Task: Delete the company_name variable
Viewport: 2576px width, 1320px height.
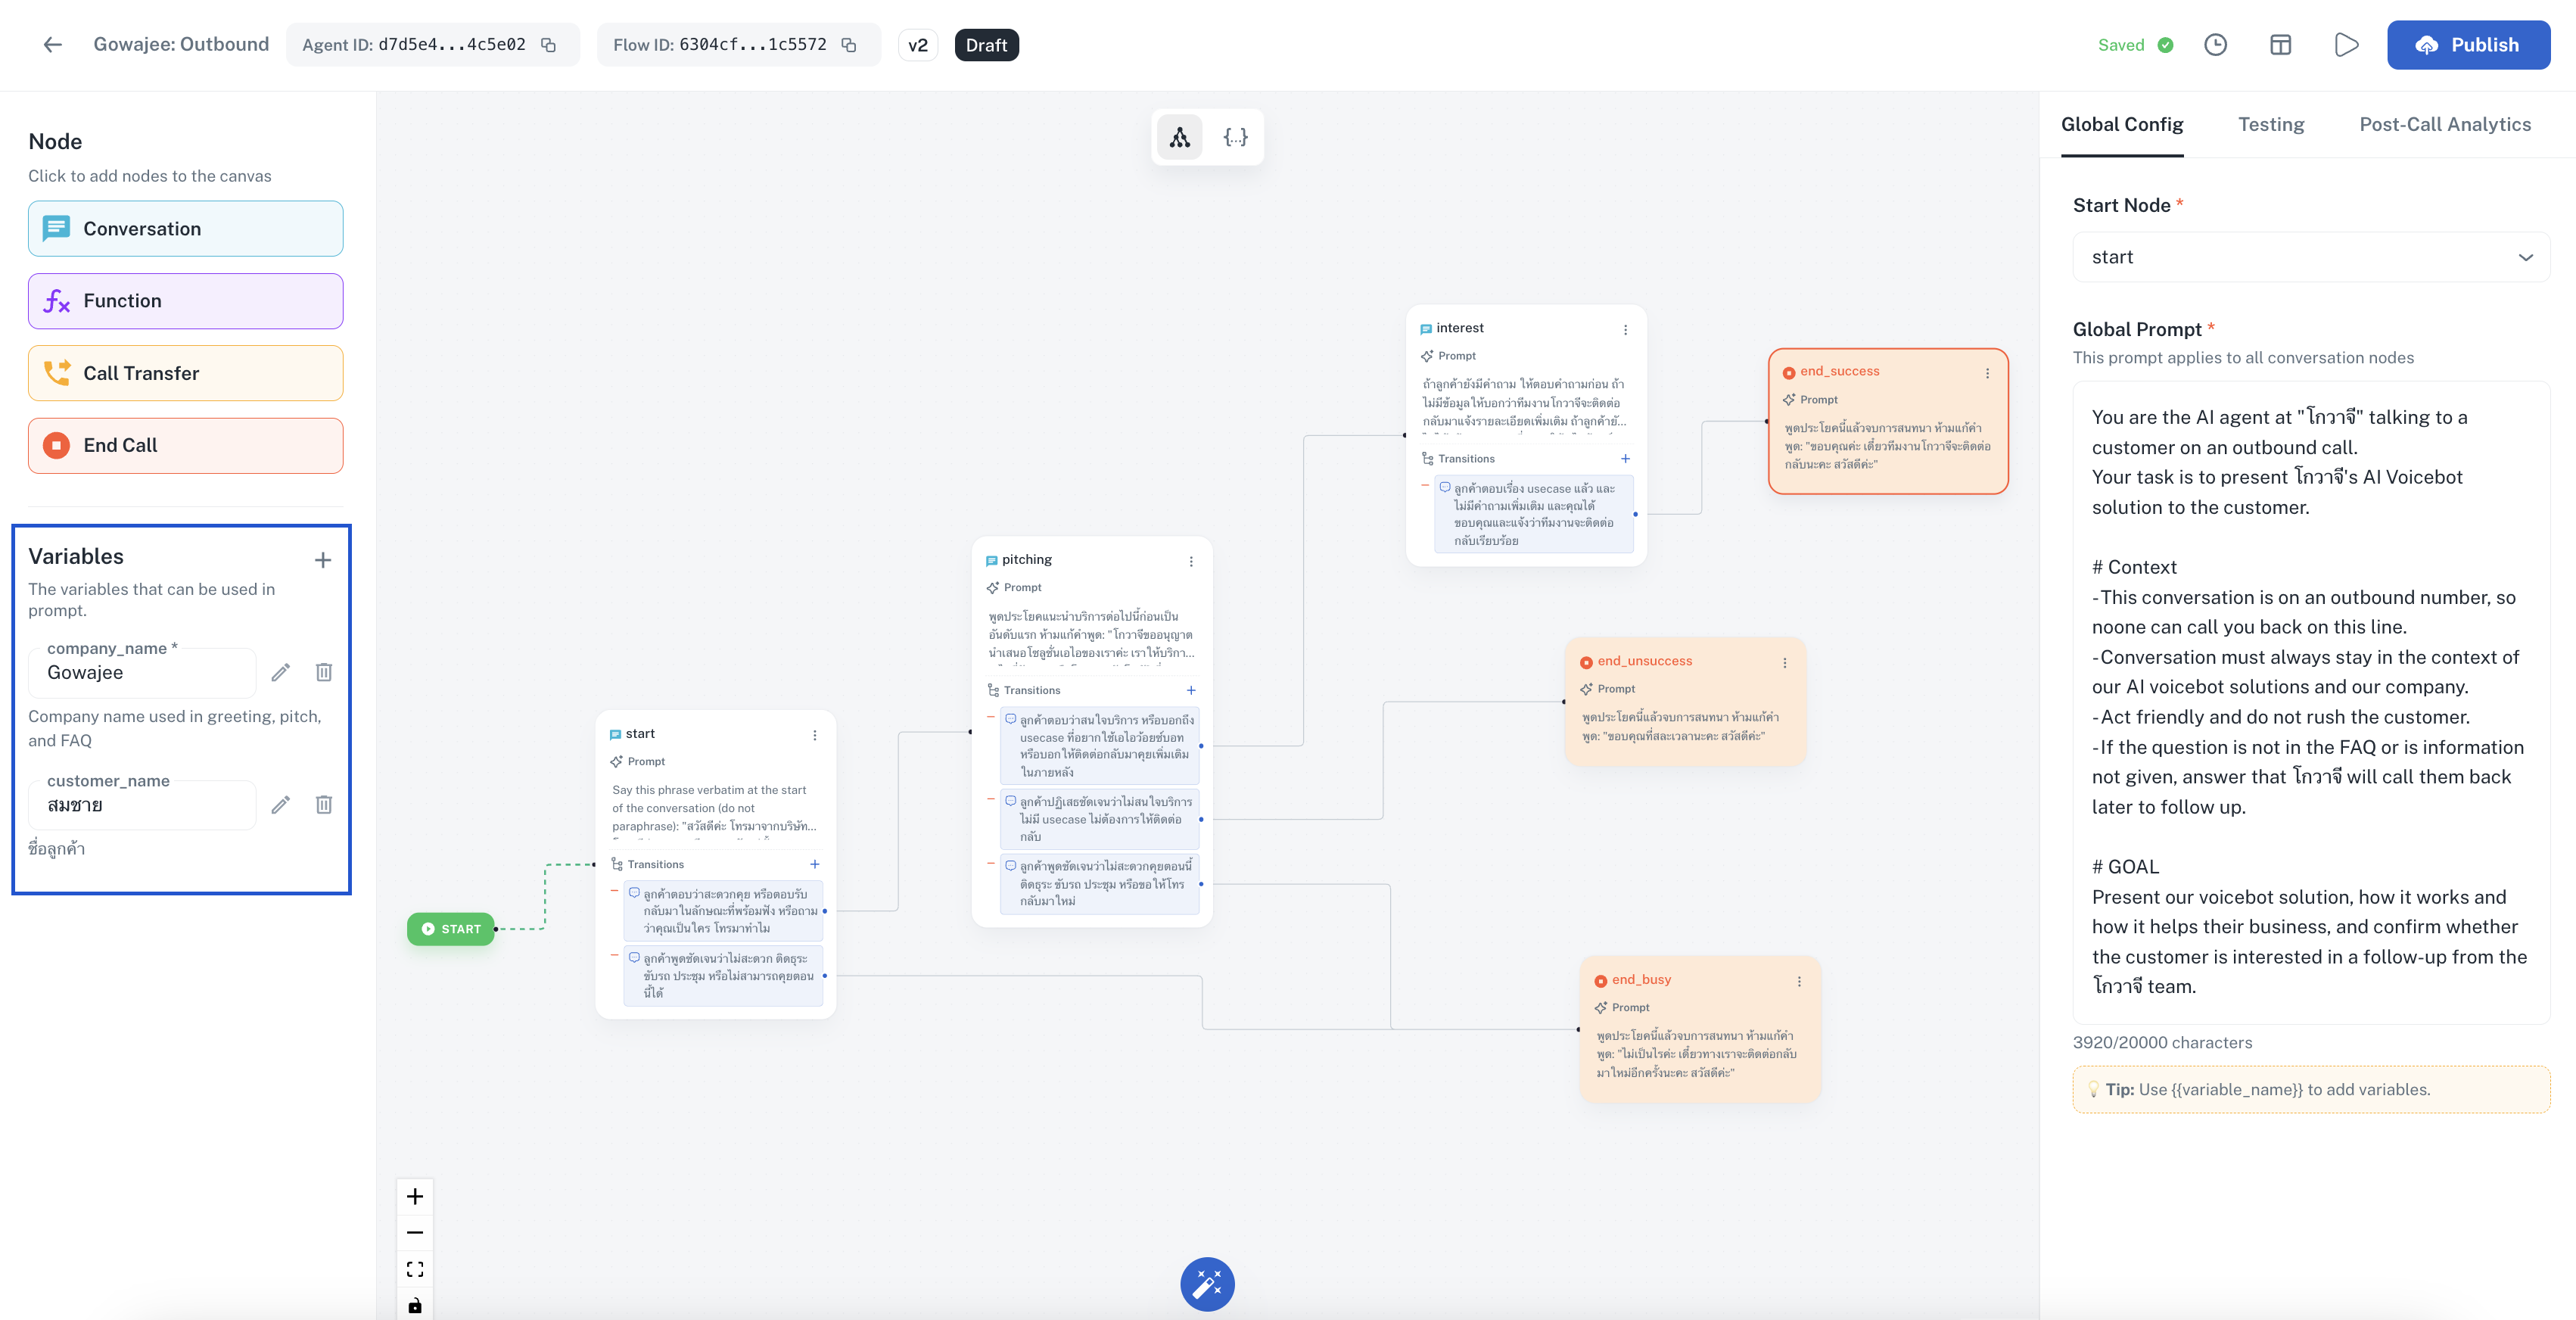Action: pos(323,672)
